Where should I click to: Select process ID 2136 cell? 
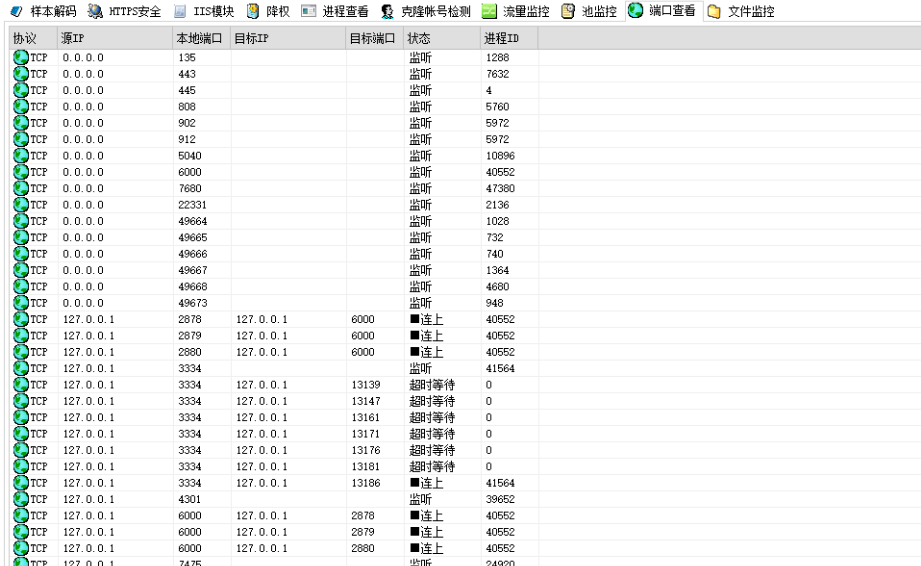coord(498,205)
